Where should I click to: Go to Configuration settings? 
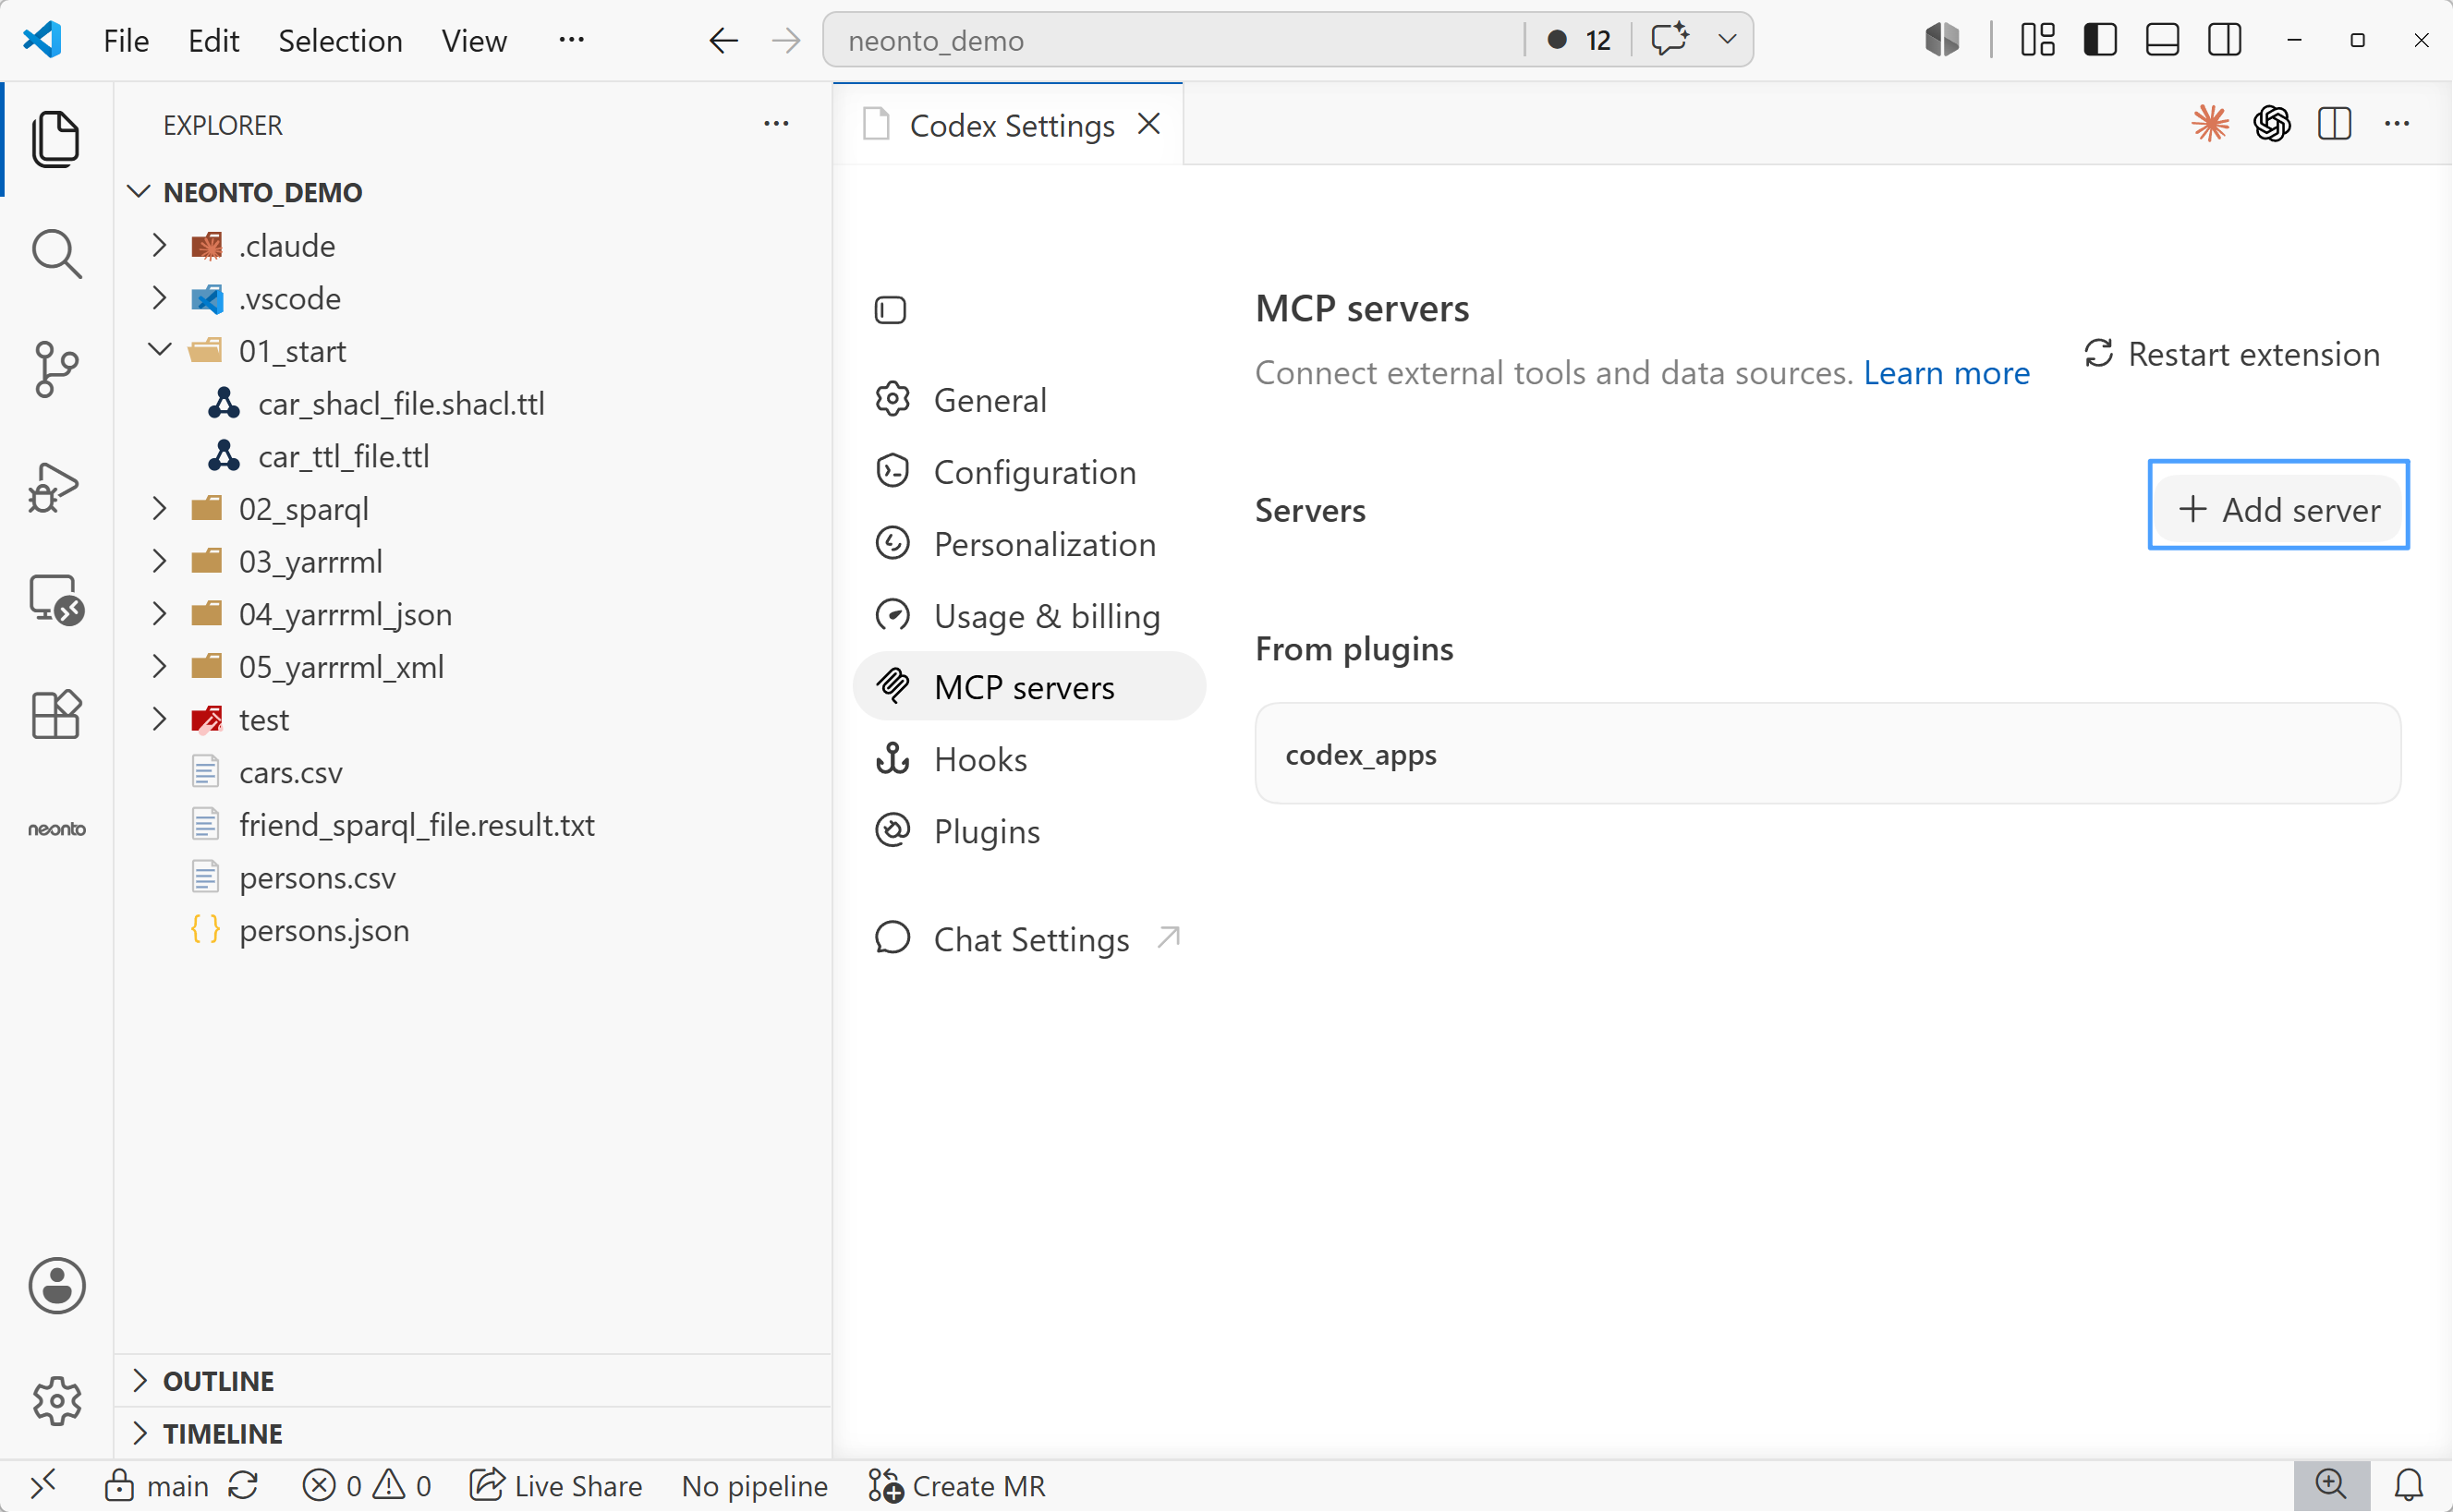(1029, 472)
